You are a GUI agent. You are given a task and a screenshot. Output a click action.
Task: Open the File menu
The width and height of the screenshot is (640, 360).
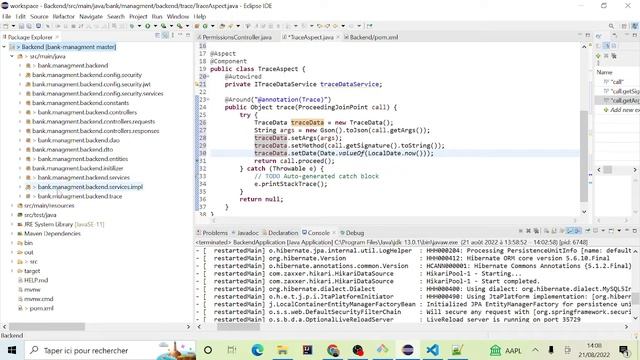coord(7,16)
